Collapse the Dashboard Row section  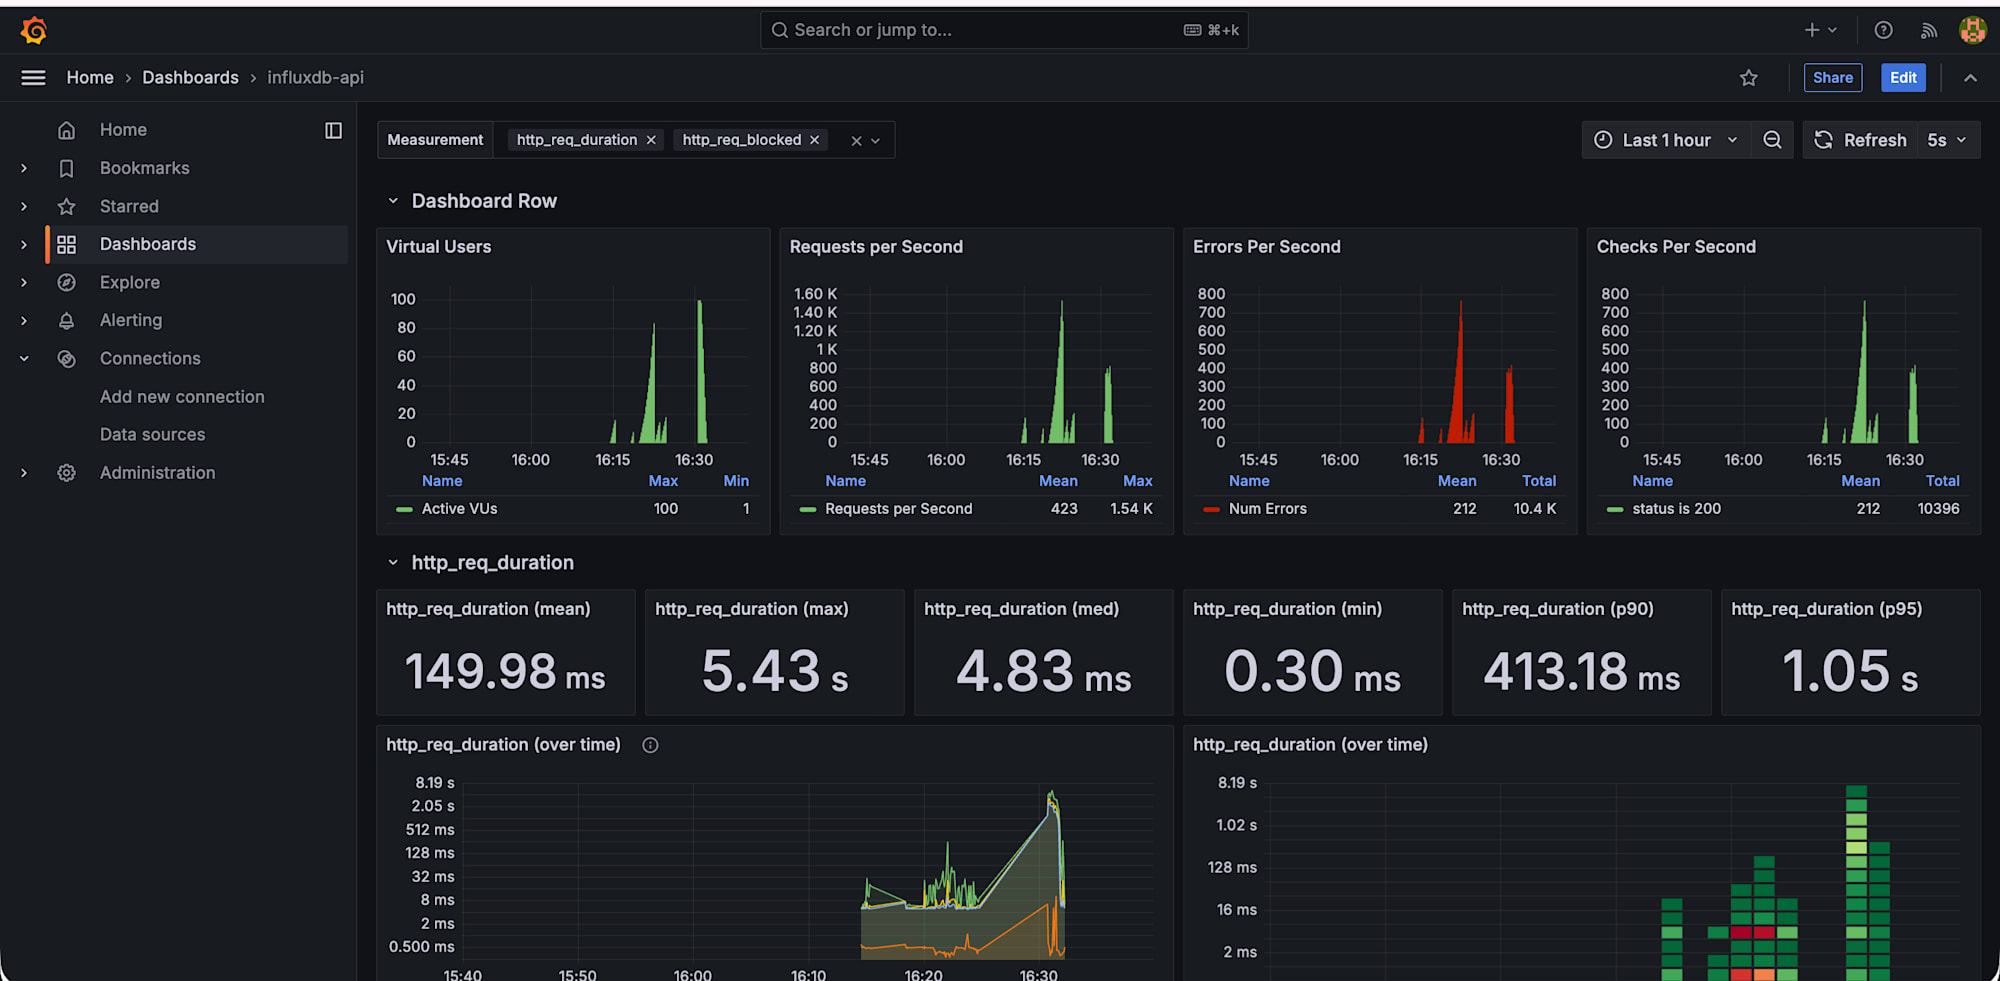(x=393, y=201)
